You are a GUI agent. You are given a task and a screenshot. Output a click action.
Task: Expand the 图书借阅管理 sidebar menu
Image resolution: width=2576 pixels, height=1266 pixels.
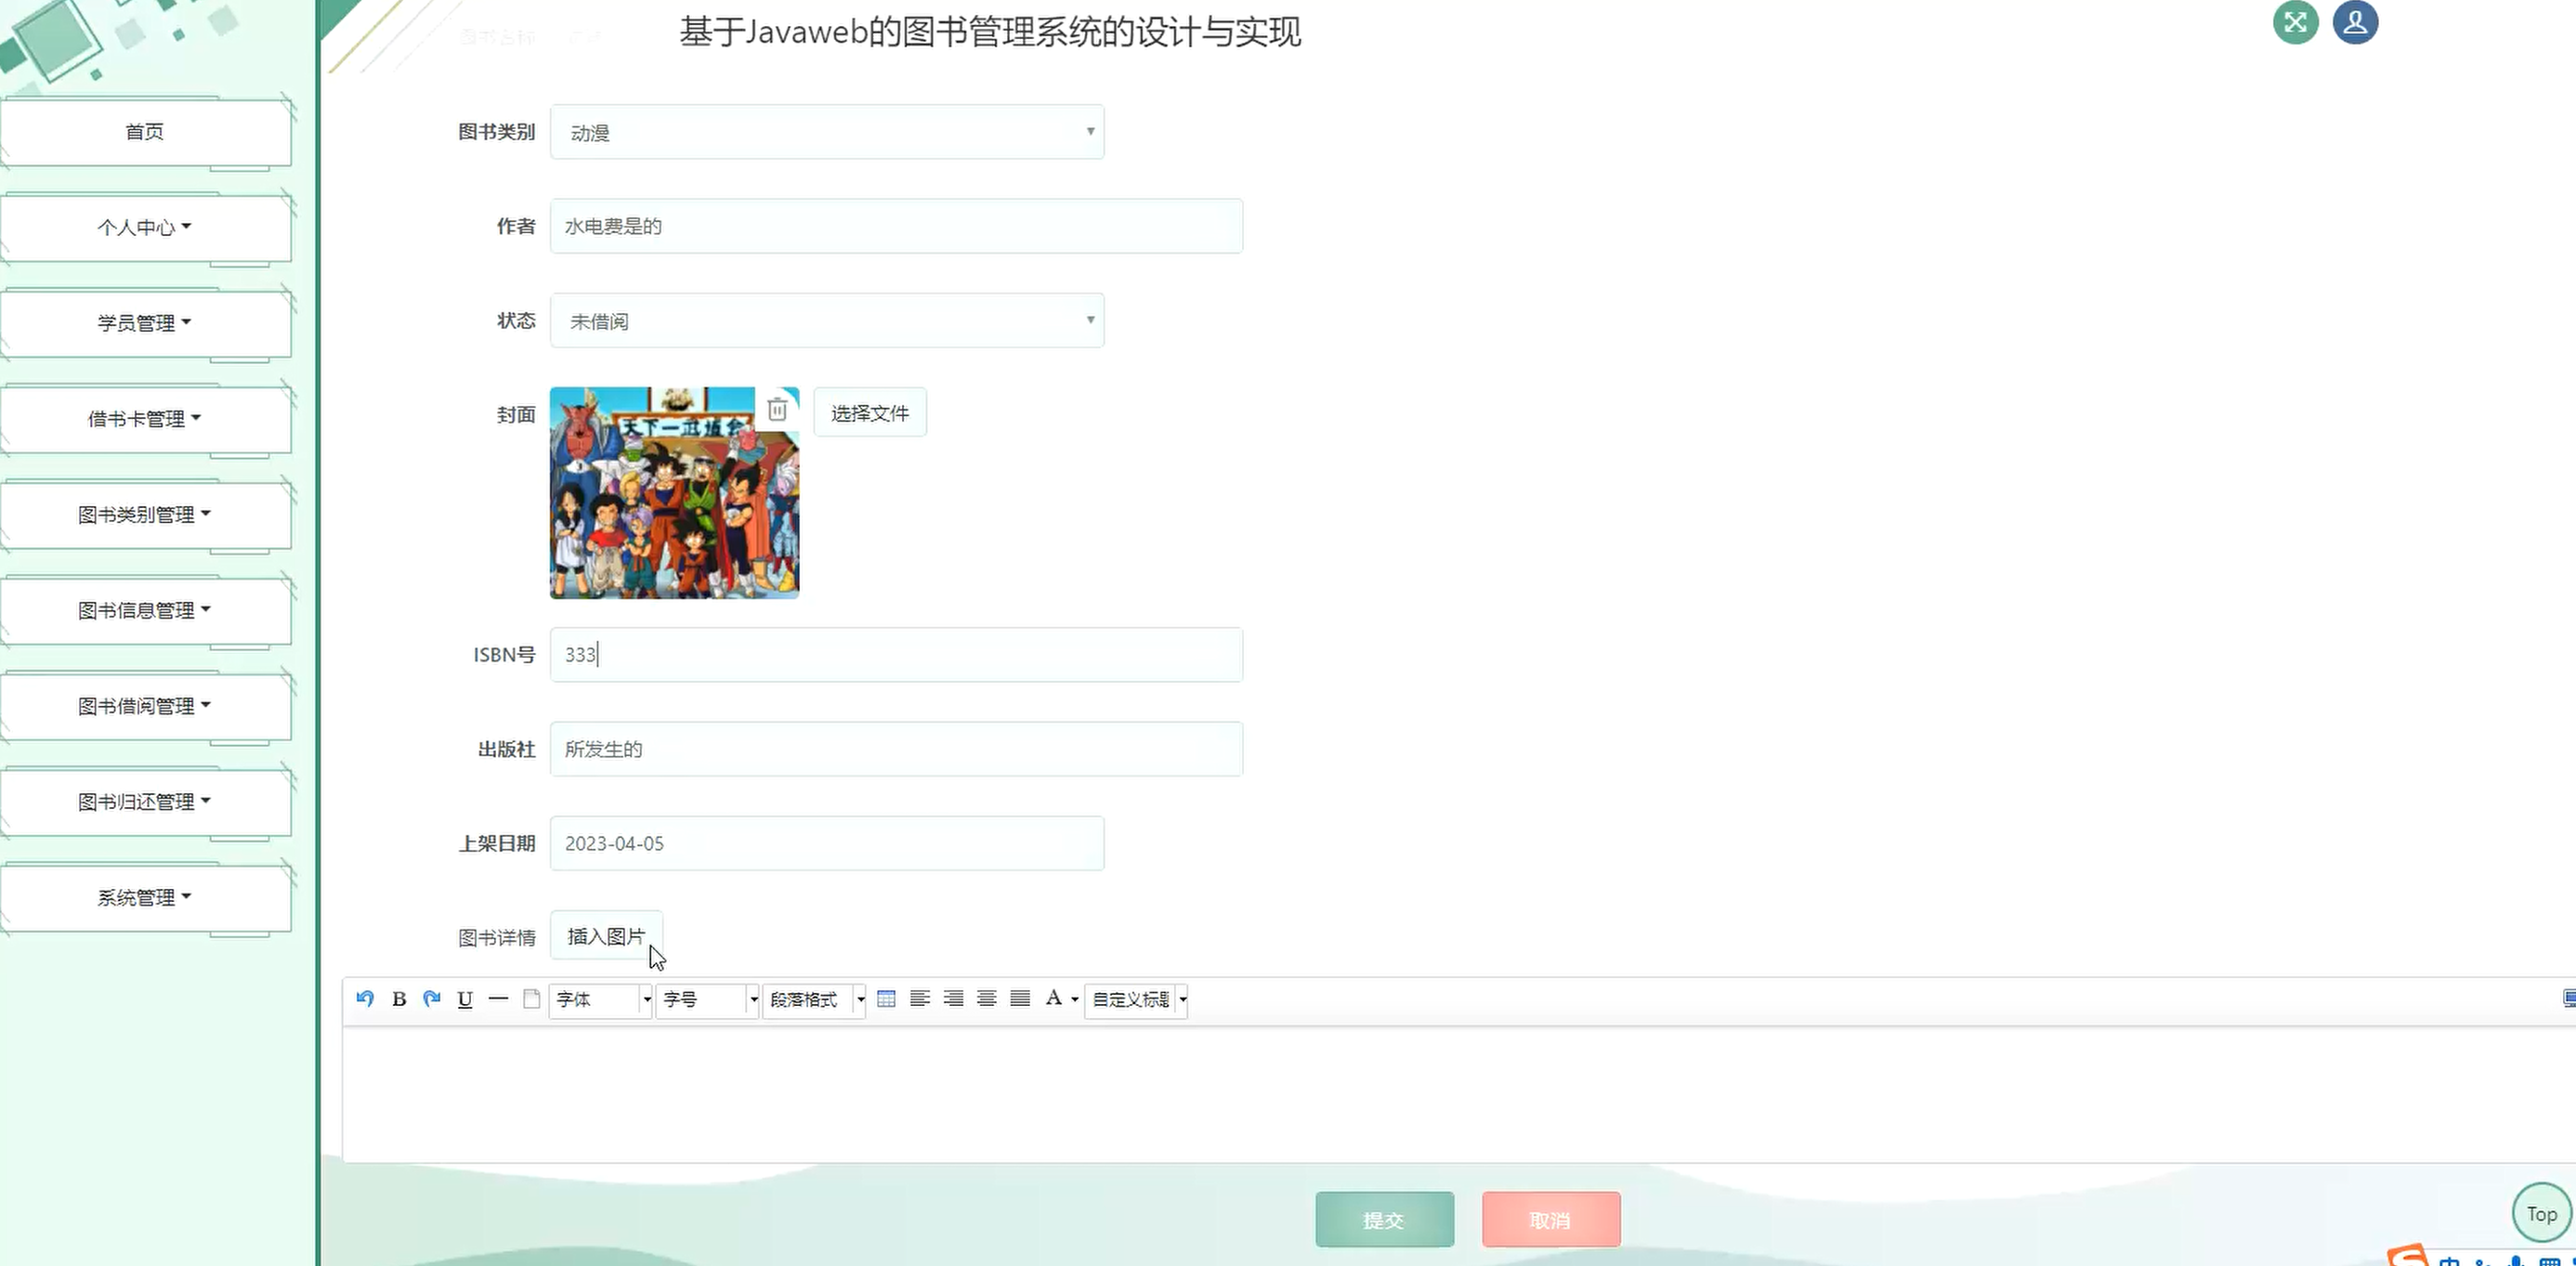[x=145, y=706]
